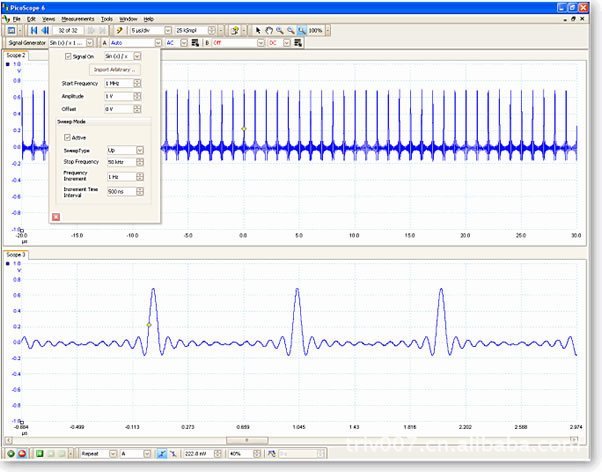Close the signal generator panel
Viewport: 602px width, 472px height.
pos(55,216)
